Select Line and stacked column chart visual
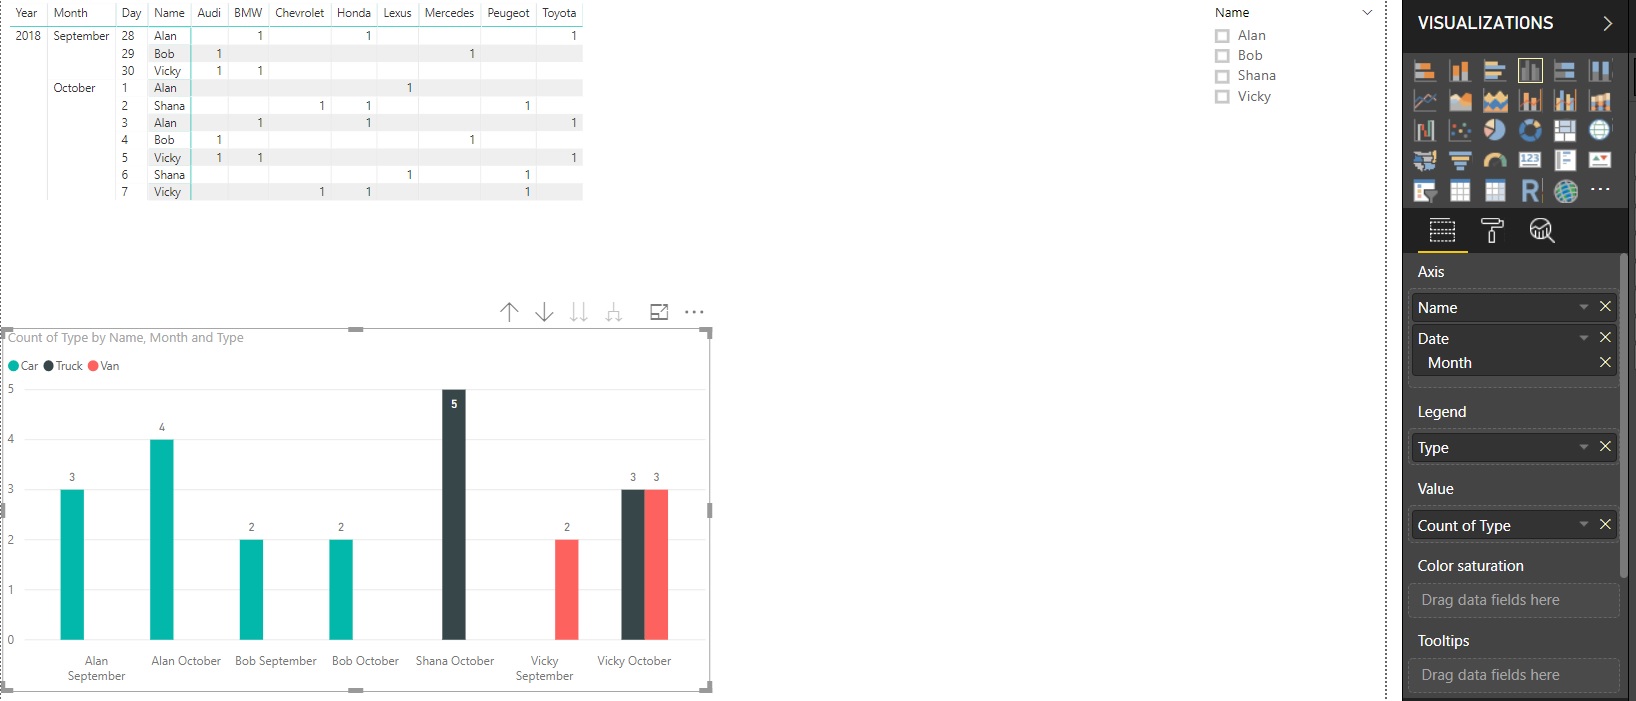 point(1530,101)
